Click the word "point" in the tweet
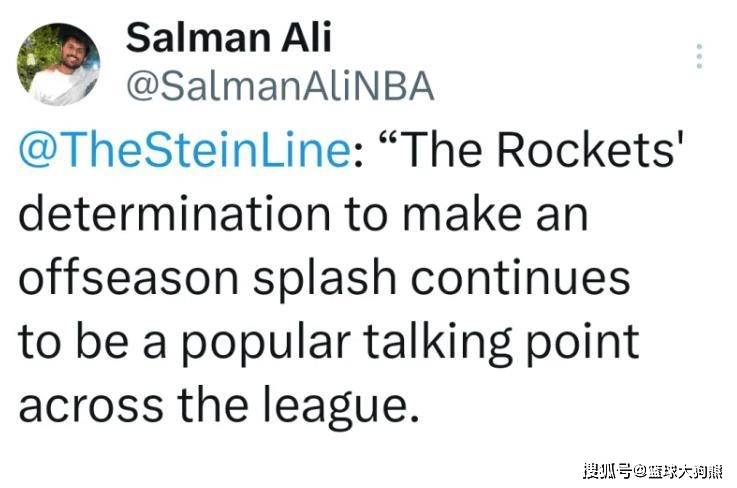Viewport: 737px width, 488px height. (582, 343)
